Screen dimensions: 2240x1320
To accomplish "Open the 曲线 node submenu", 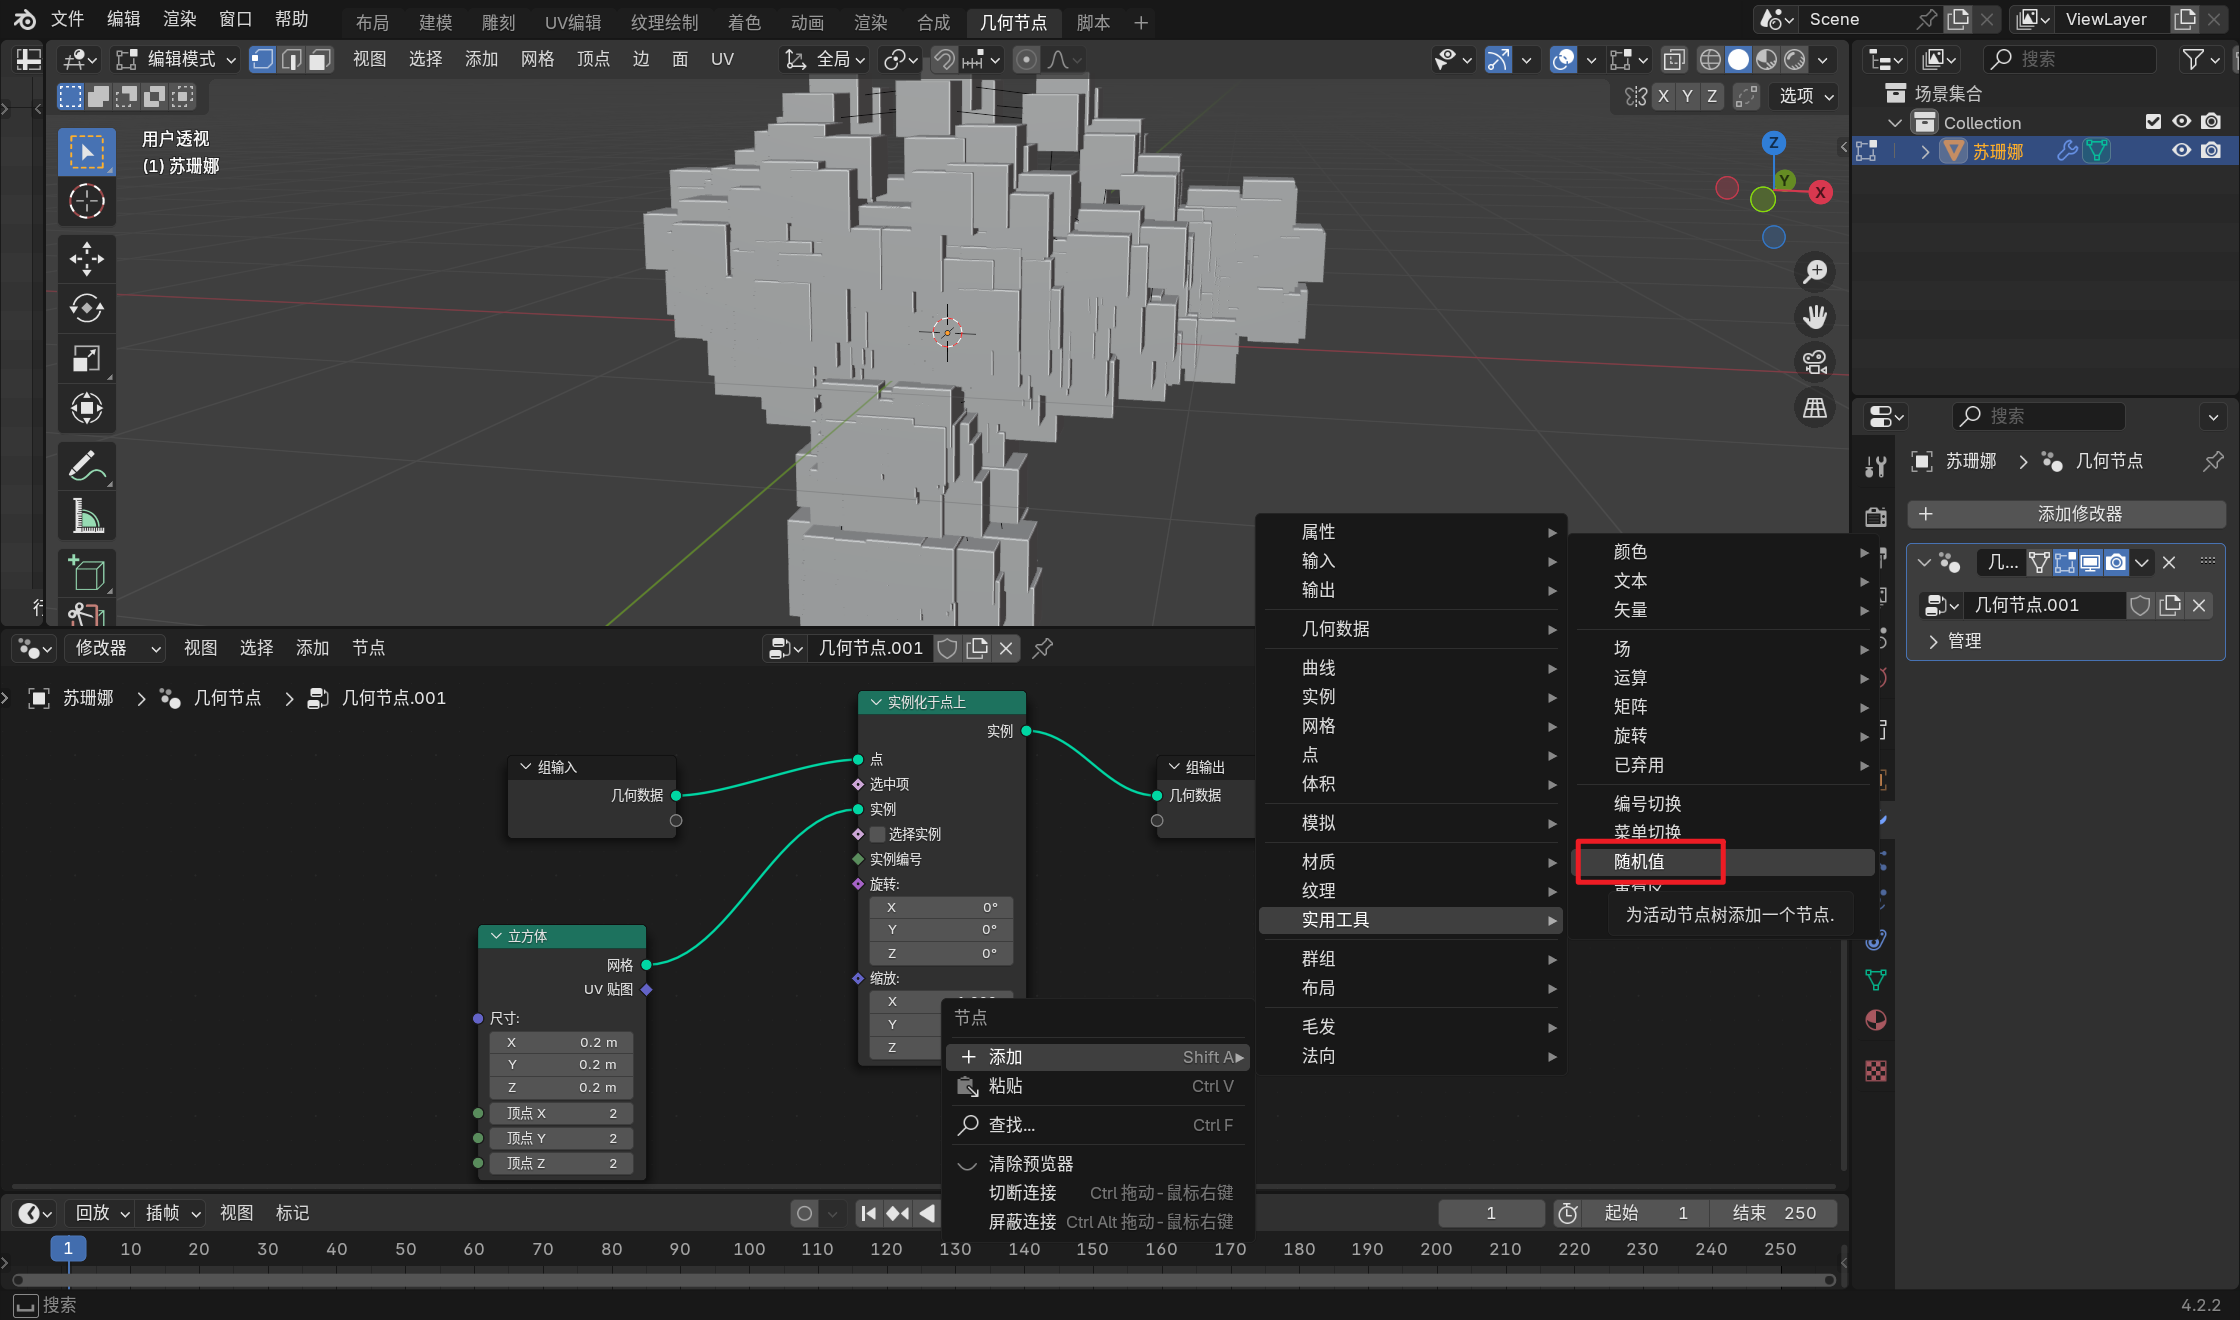I will pyautogui.click(x=1412, y=668).
